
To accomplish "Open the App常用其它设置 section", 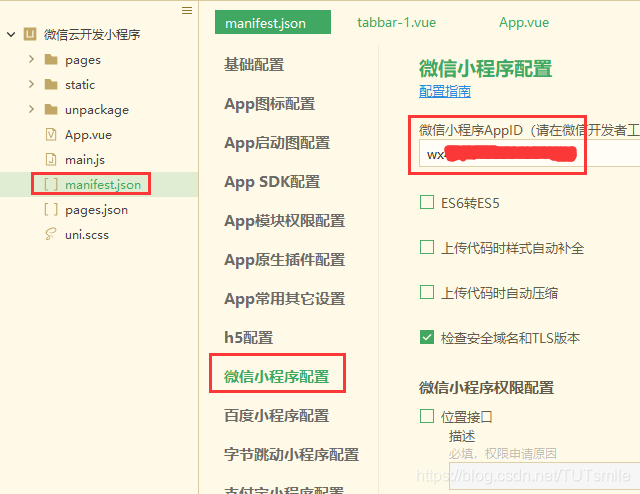I will pos(285,299).
